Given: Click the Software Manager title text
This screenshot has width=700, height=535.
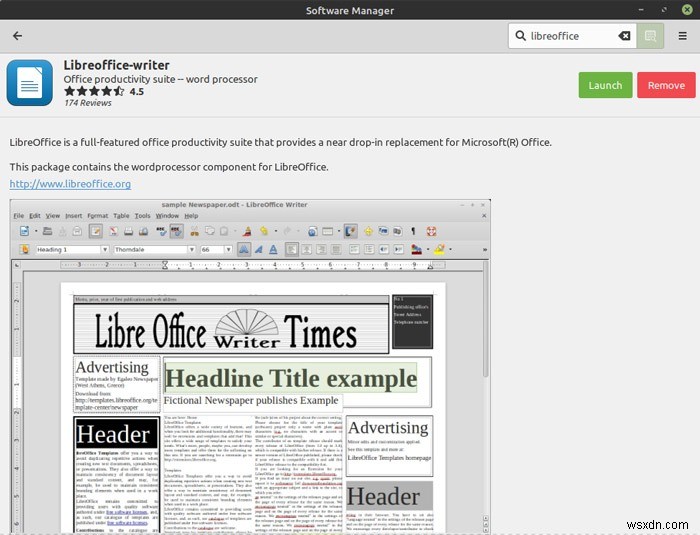Looking at the screenshot, I should coord(350,10).
